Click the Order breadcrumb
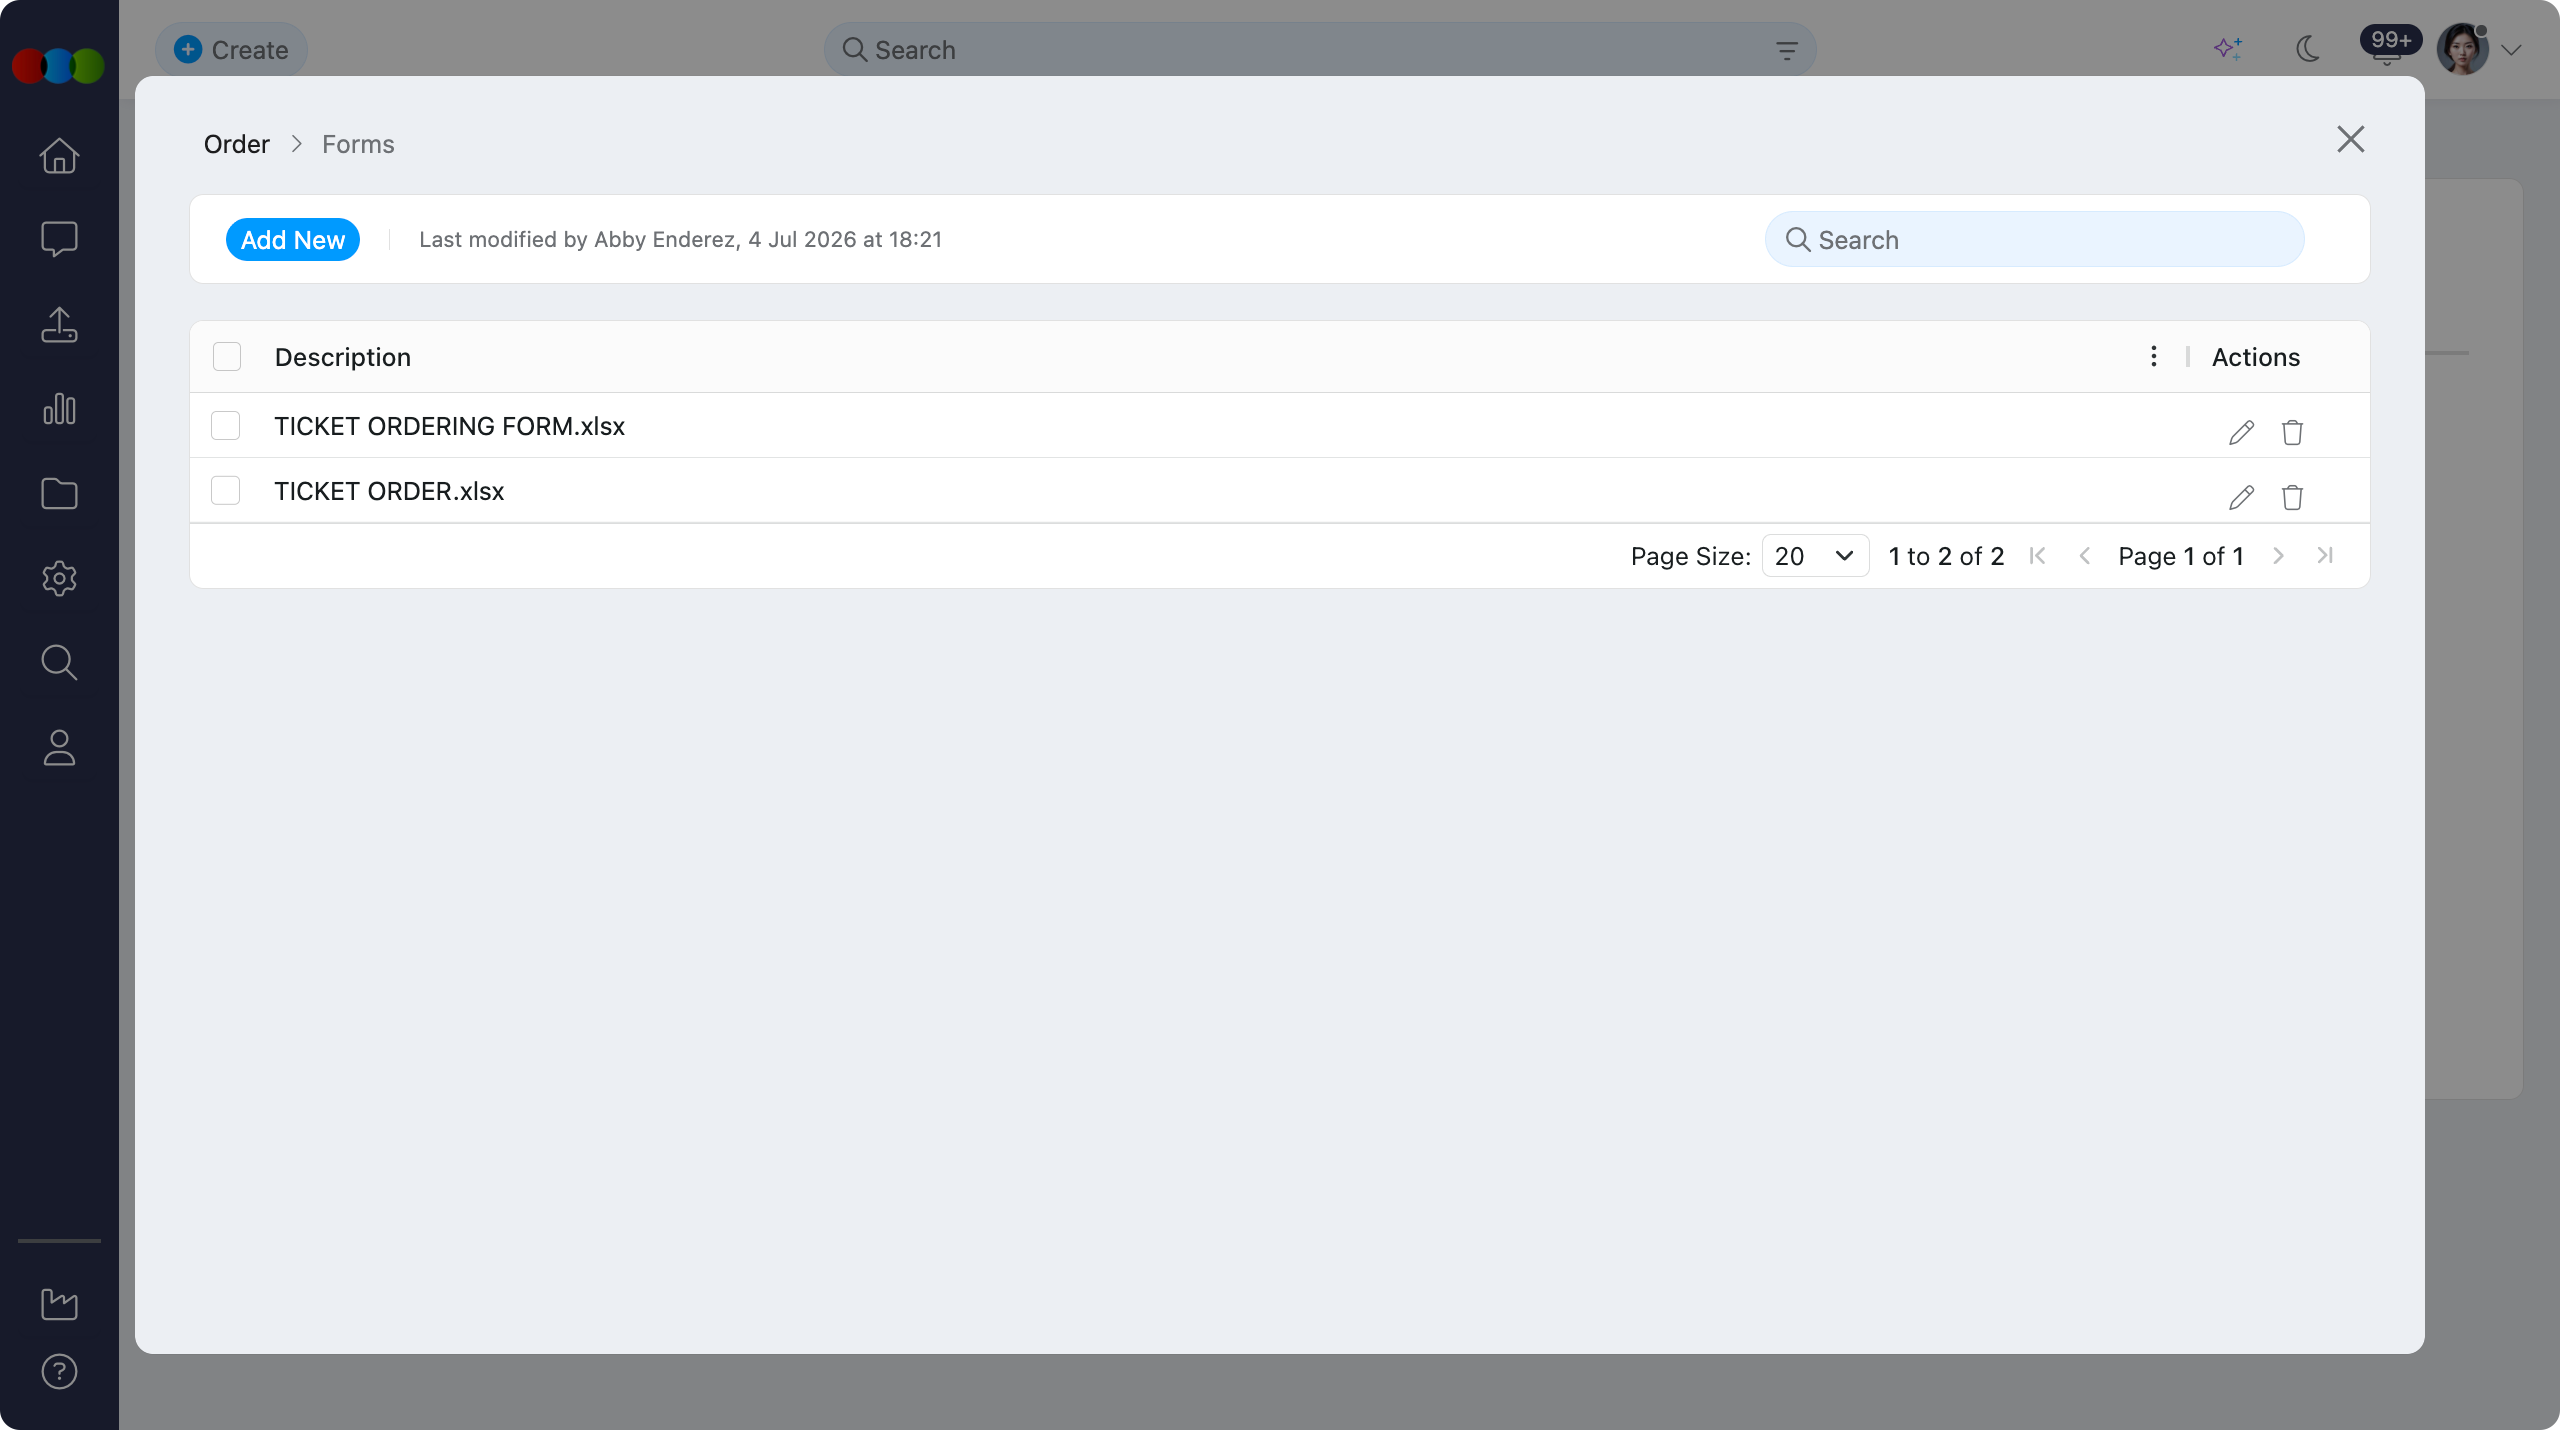The height and width of the screenshot is (1430, 2560). [x=236, y=144]
